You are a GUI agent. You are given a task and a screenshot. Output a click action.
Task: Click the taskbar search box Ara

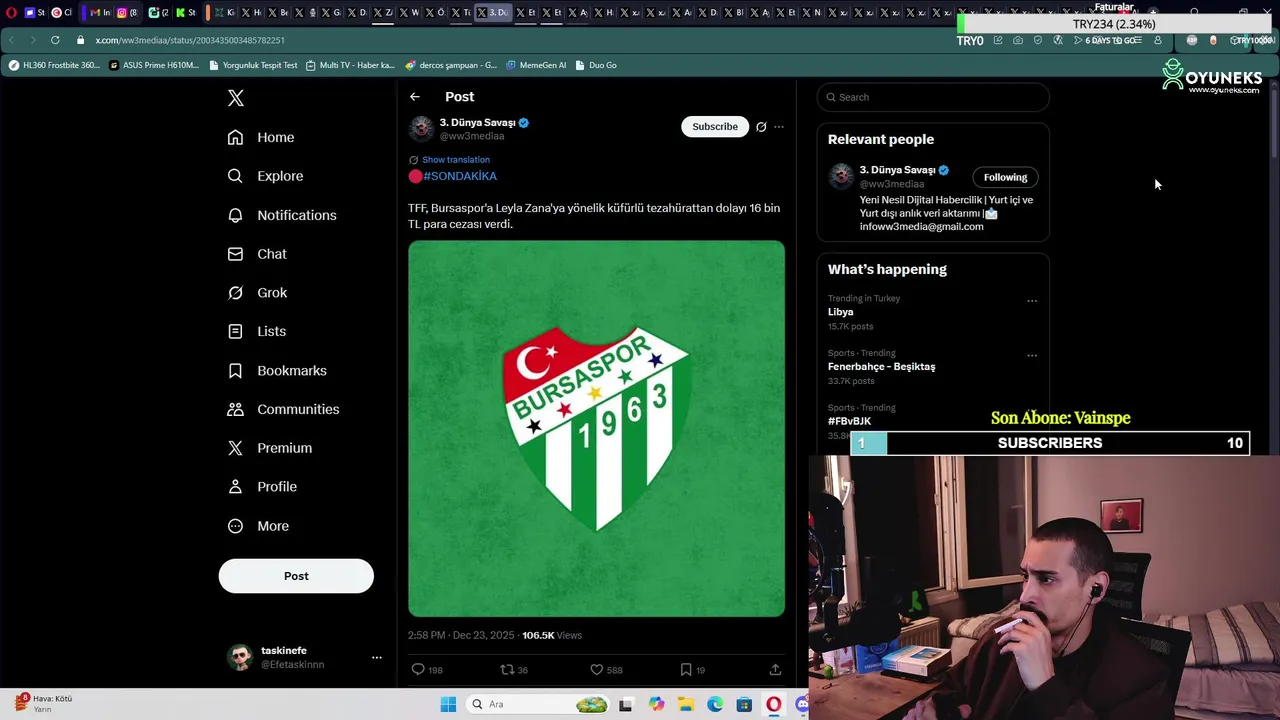538,705
